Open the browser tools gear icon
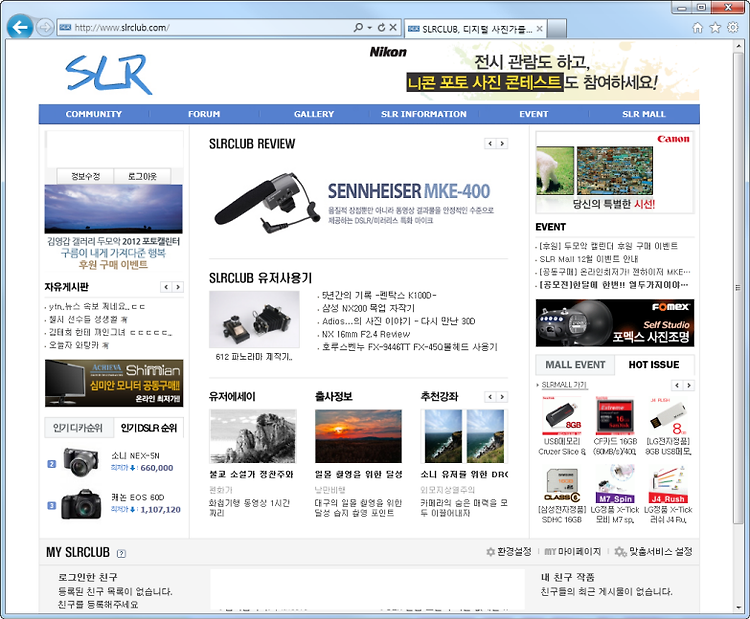The image size is (750, 619). click(733, 27)
